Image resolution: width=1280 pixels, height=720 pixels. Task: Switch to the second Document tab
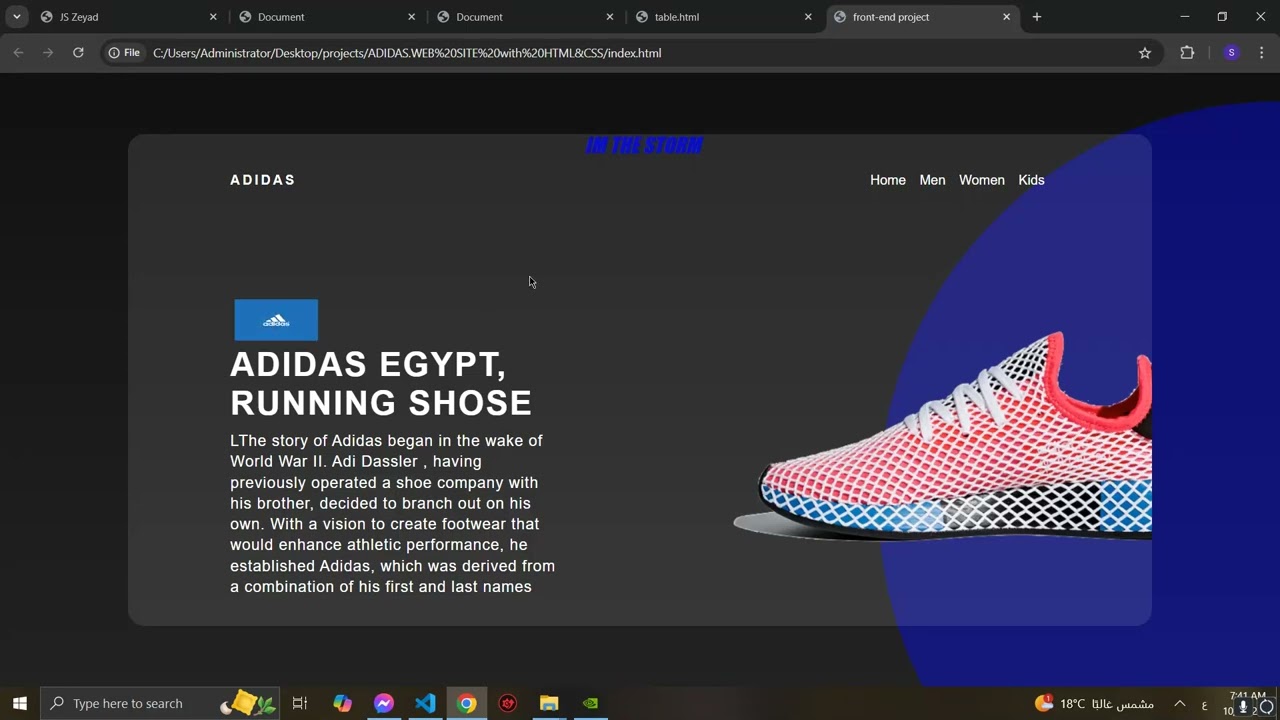coord(525,17)
